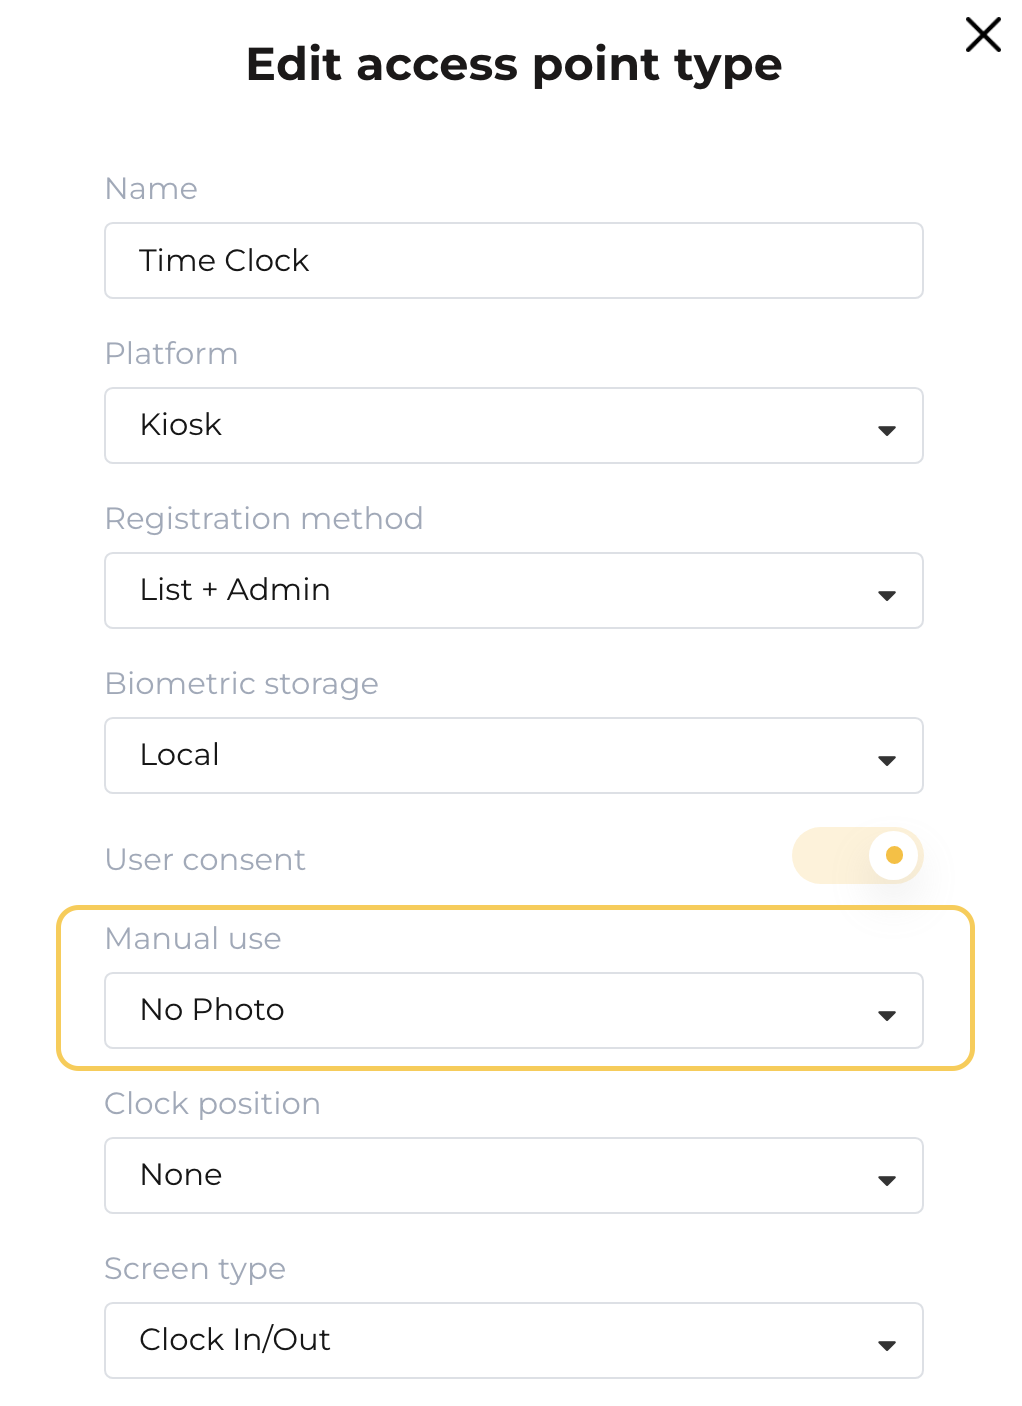The width and height of the screenshot is (1022, 1406).
Task: Click the Time Clock name field
Action: [513, 260]
